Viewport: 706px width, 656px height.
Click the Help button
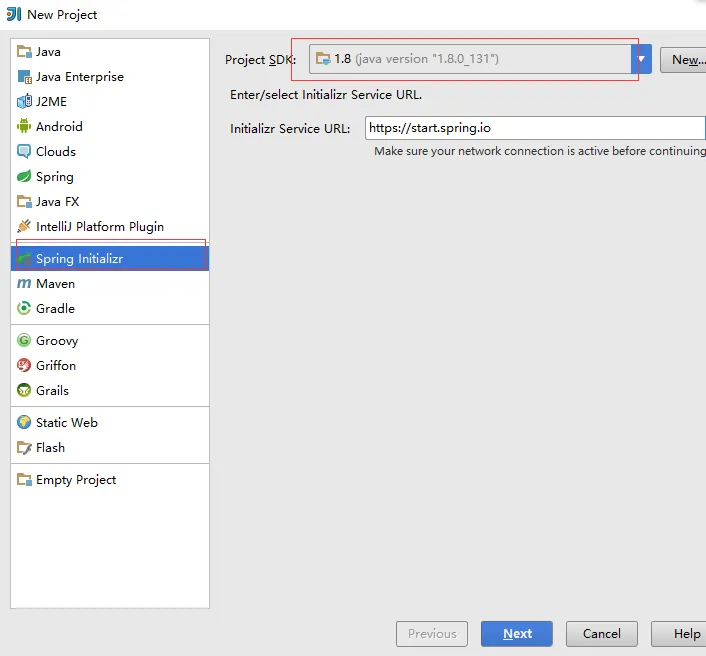coord(680,633)
